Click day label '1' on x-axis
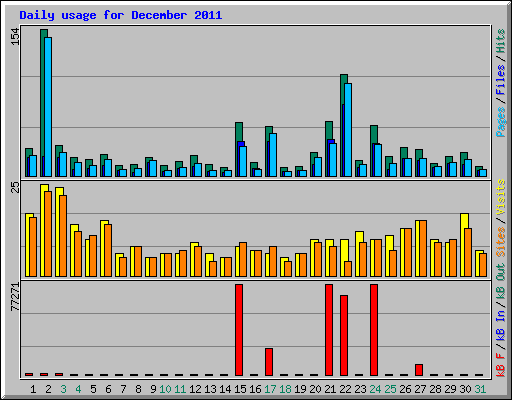Viewport: 512px width, 400px height. coord(33,389)
